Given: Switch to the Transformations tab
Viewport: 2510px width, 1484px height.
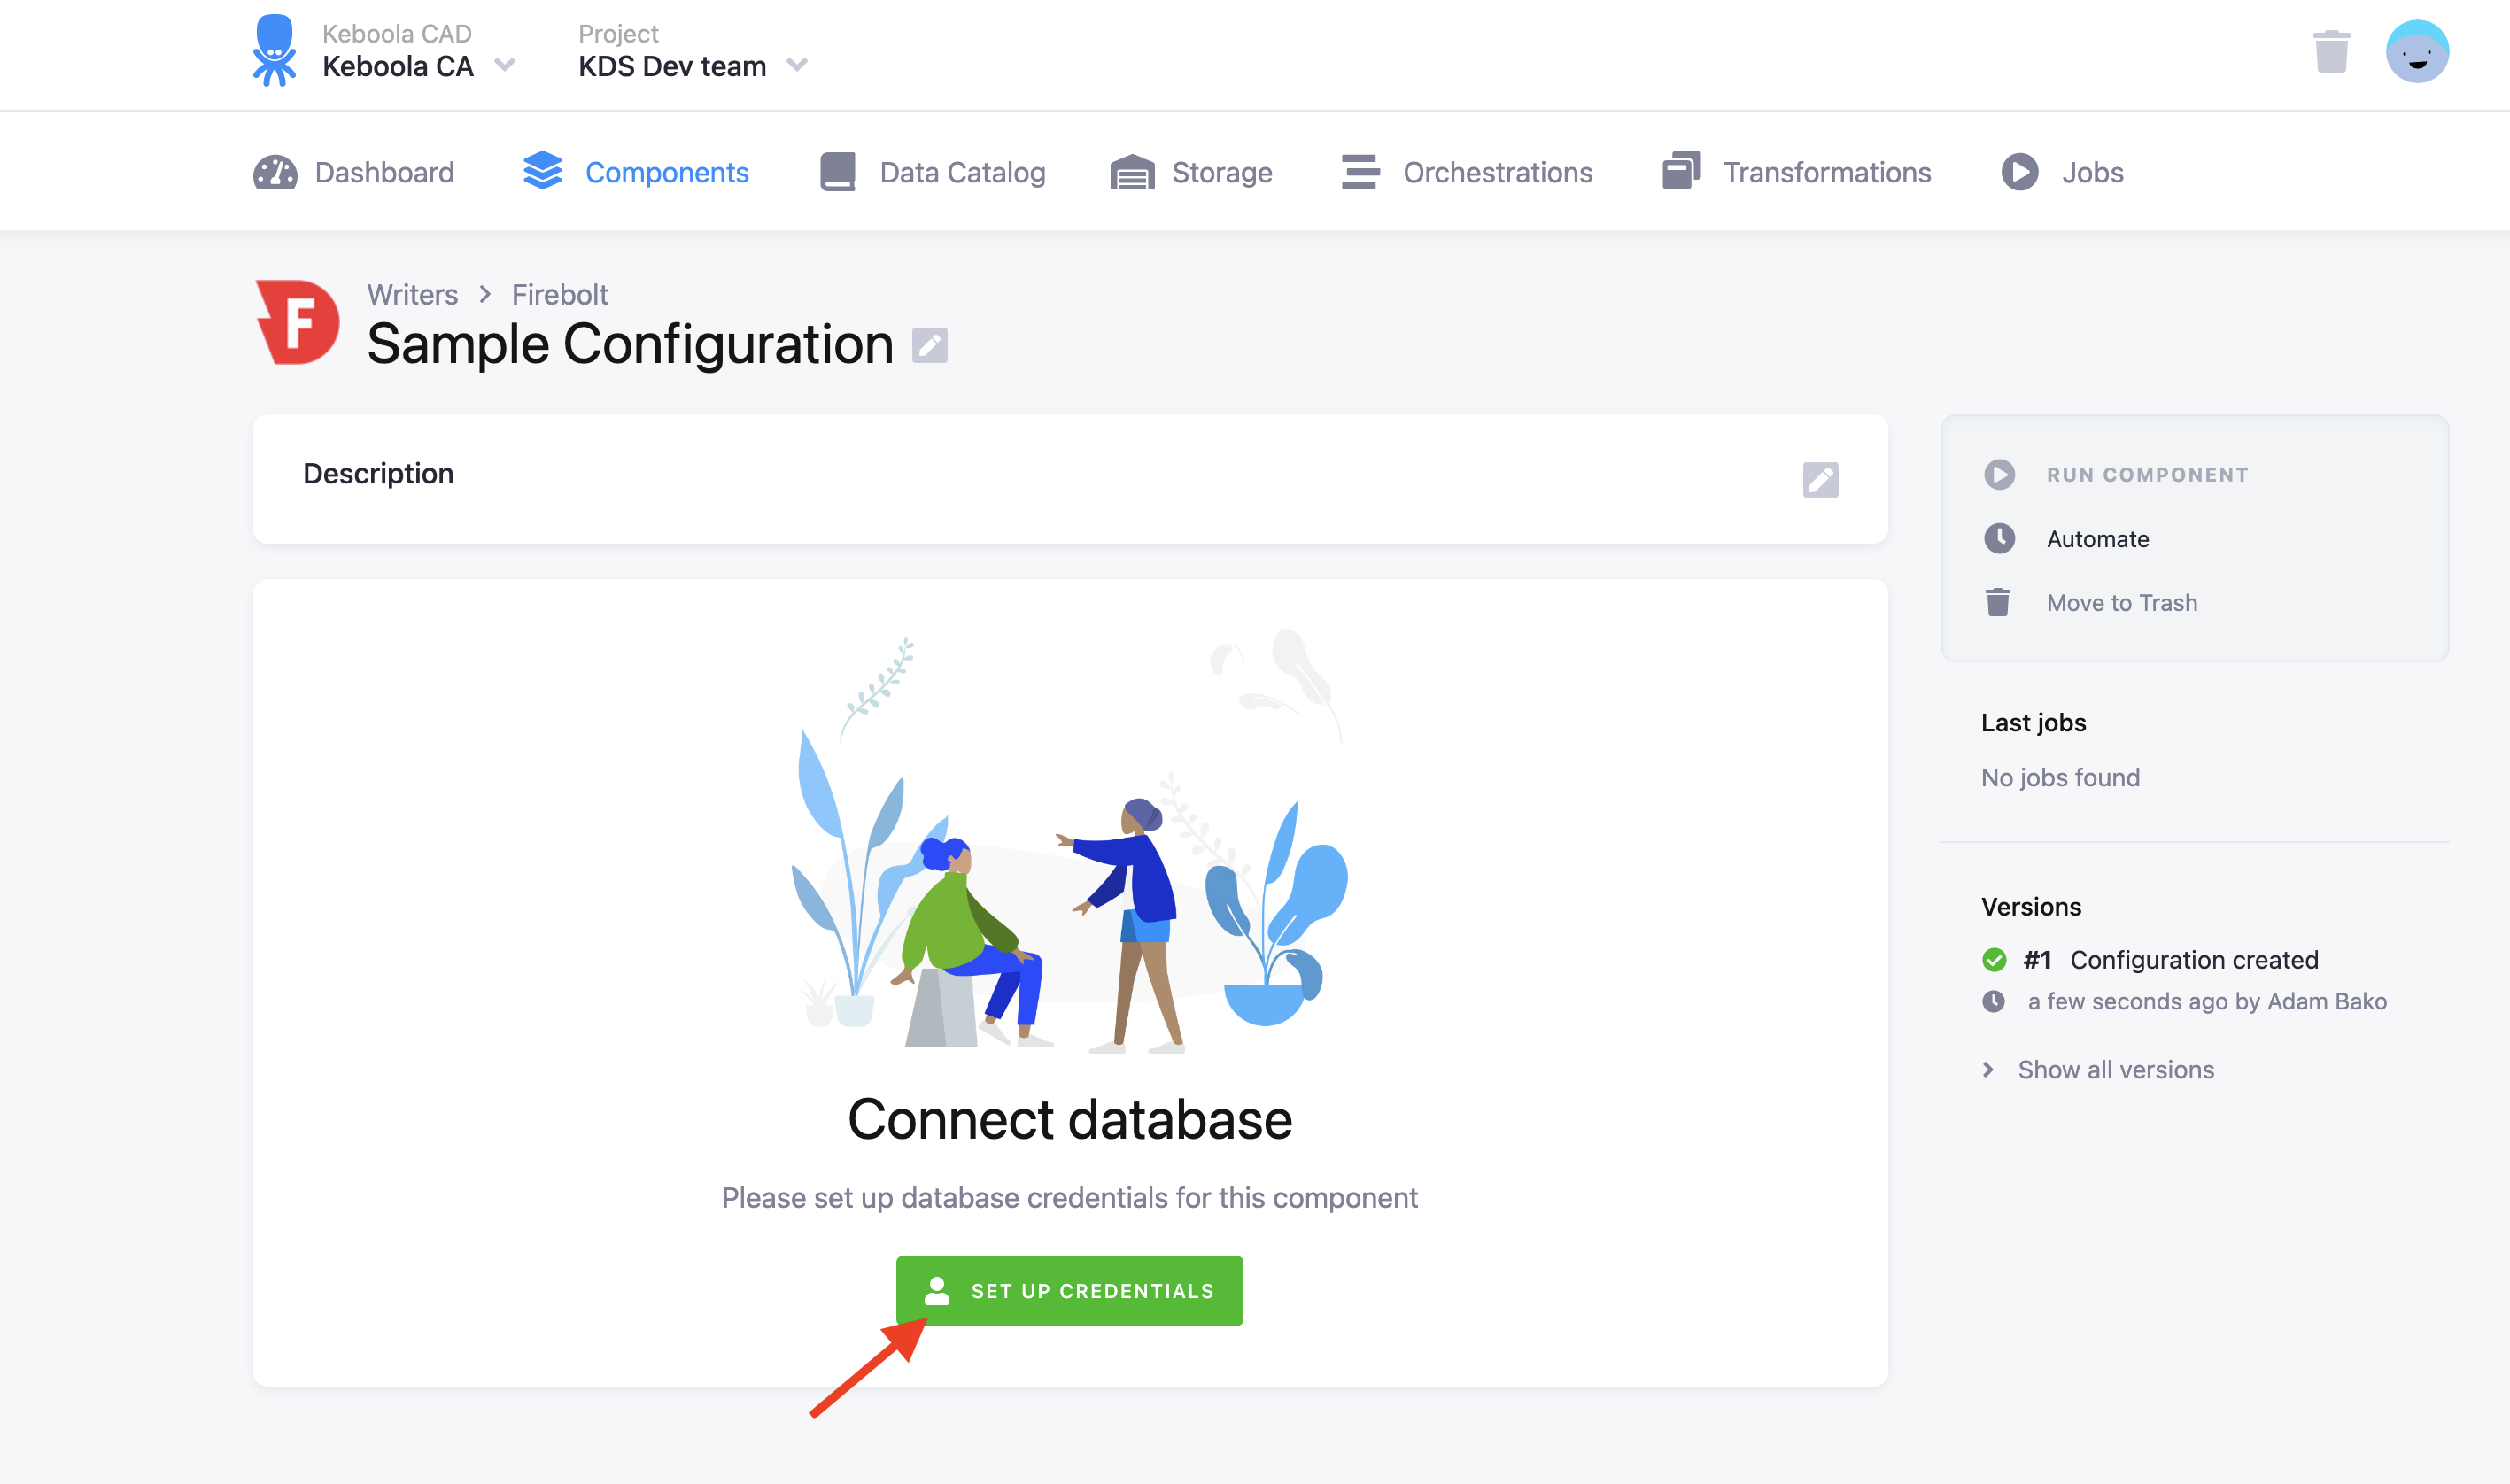Looking at the screenshot, I should click(x=1827, y=171).
